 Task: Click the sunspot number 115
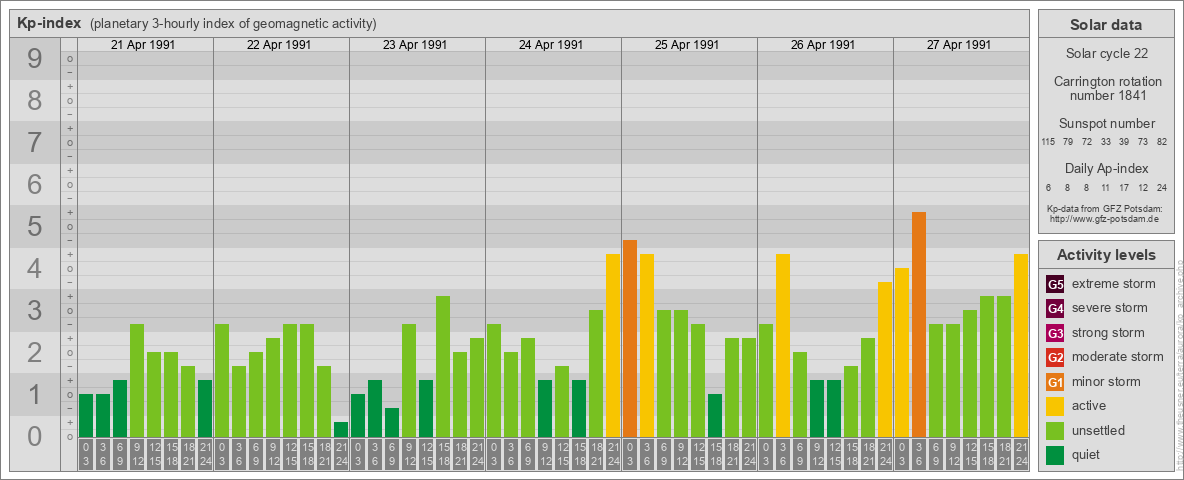pos(1048,142)
